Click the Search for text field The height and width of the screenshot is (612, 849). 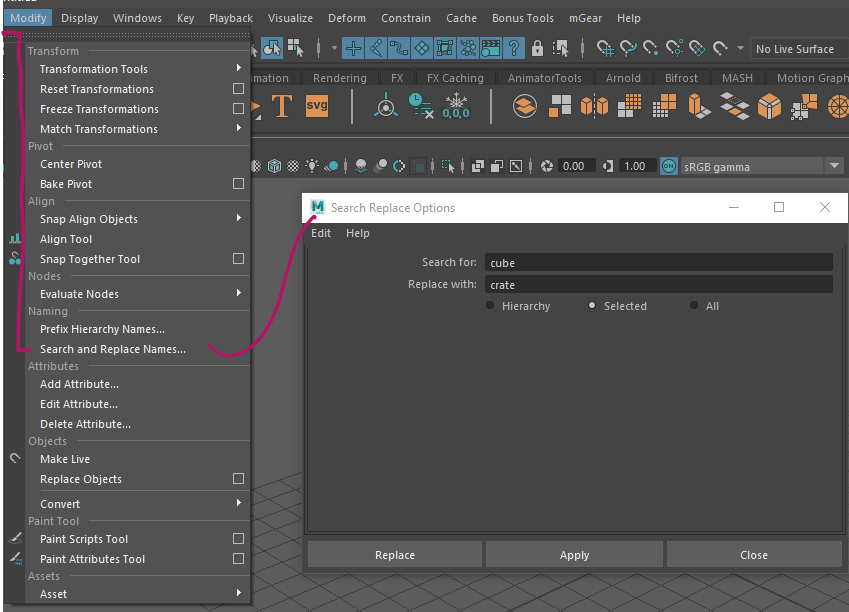pyautogui.click(x=658, y=263)
